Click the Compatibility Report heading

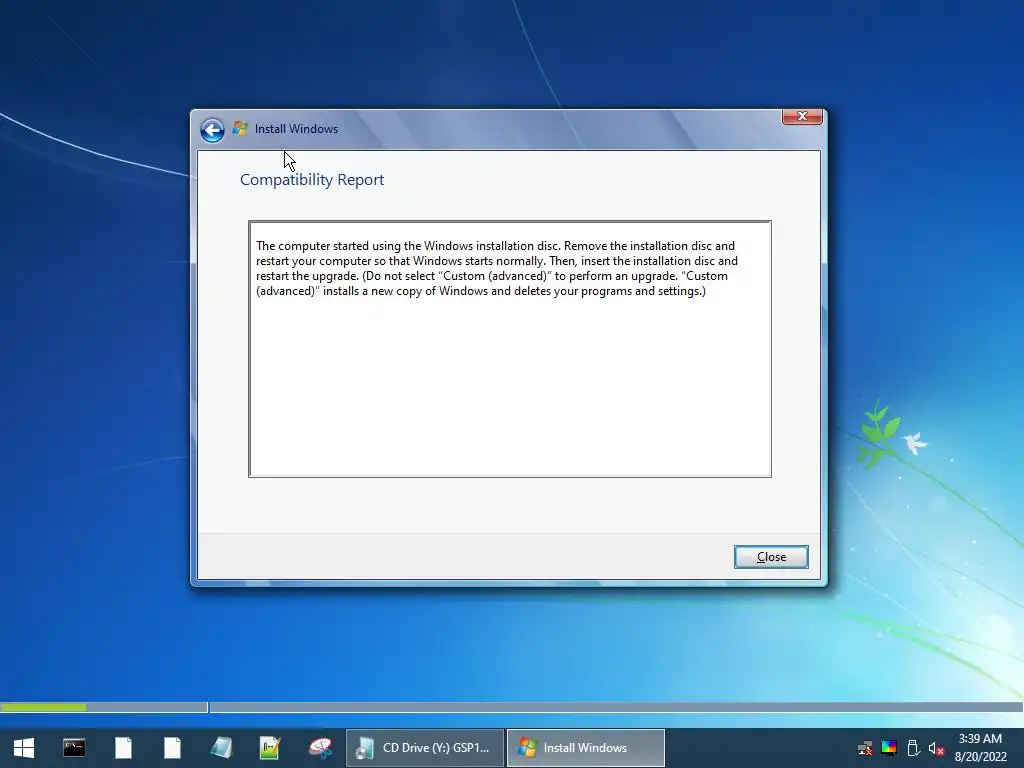(312, 180)
